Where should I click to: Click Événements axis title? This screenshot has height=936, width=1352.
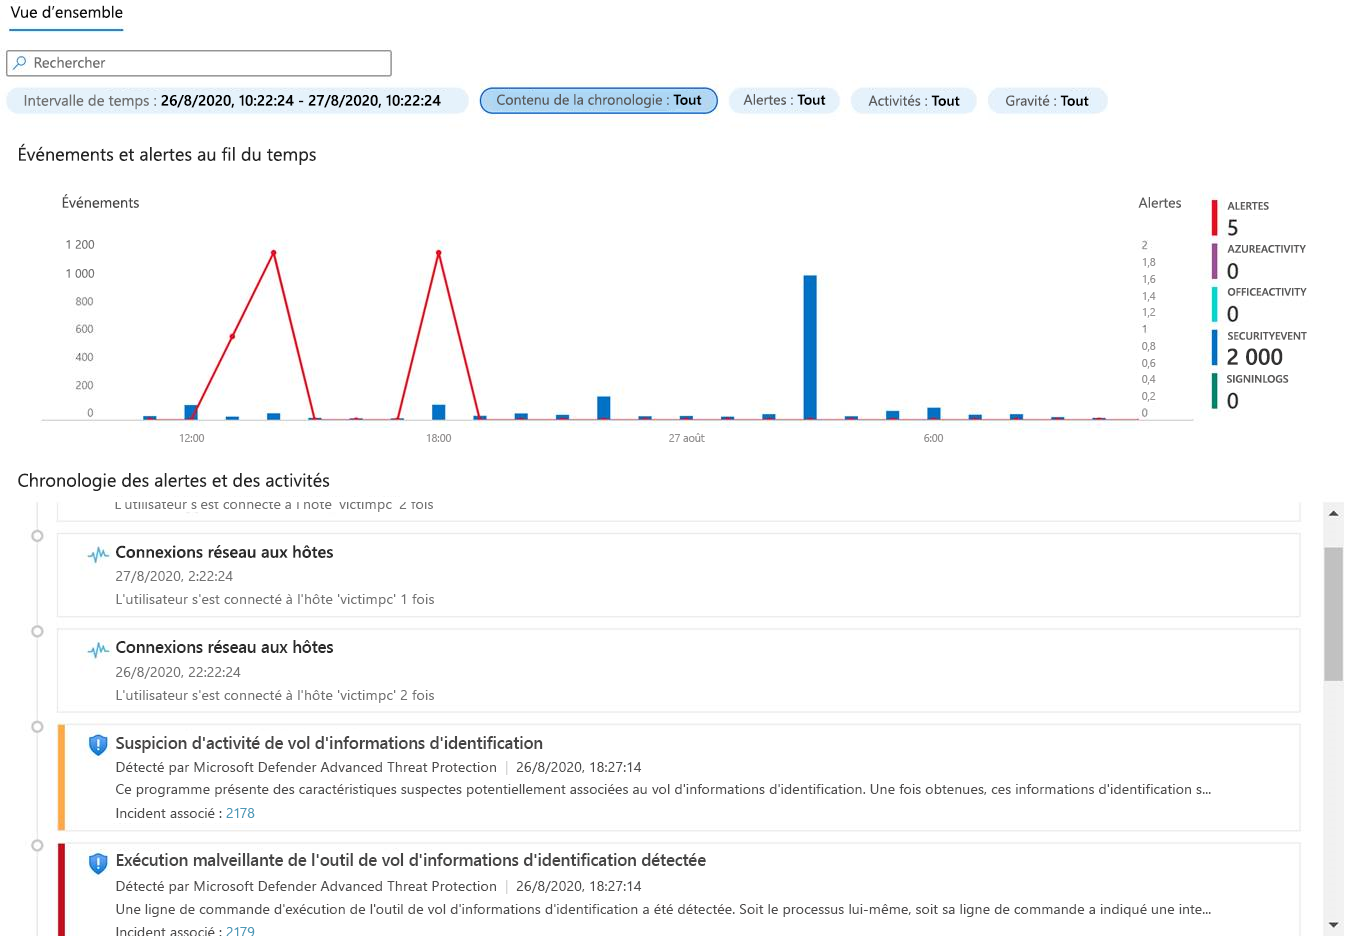coord(100,203)
